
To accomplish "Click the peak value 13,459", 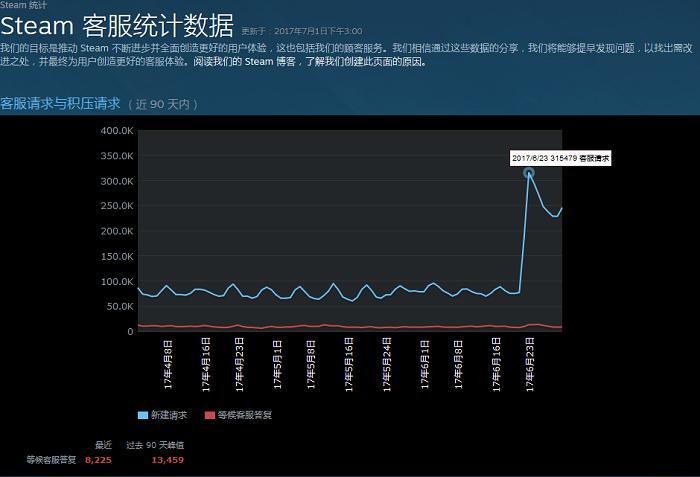I will click(167, 460).
